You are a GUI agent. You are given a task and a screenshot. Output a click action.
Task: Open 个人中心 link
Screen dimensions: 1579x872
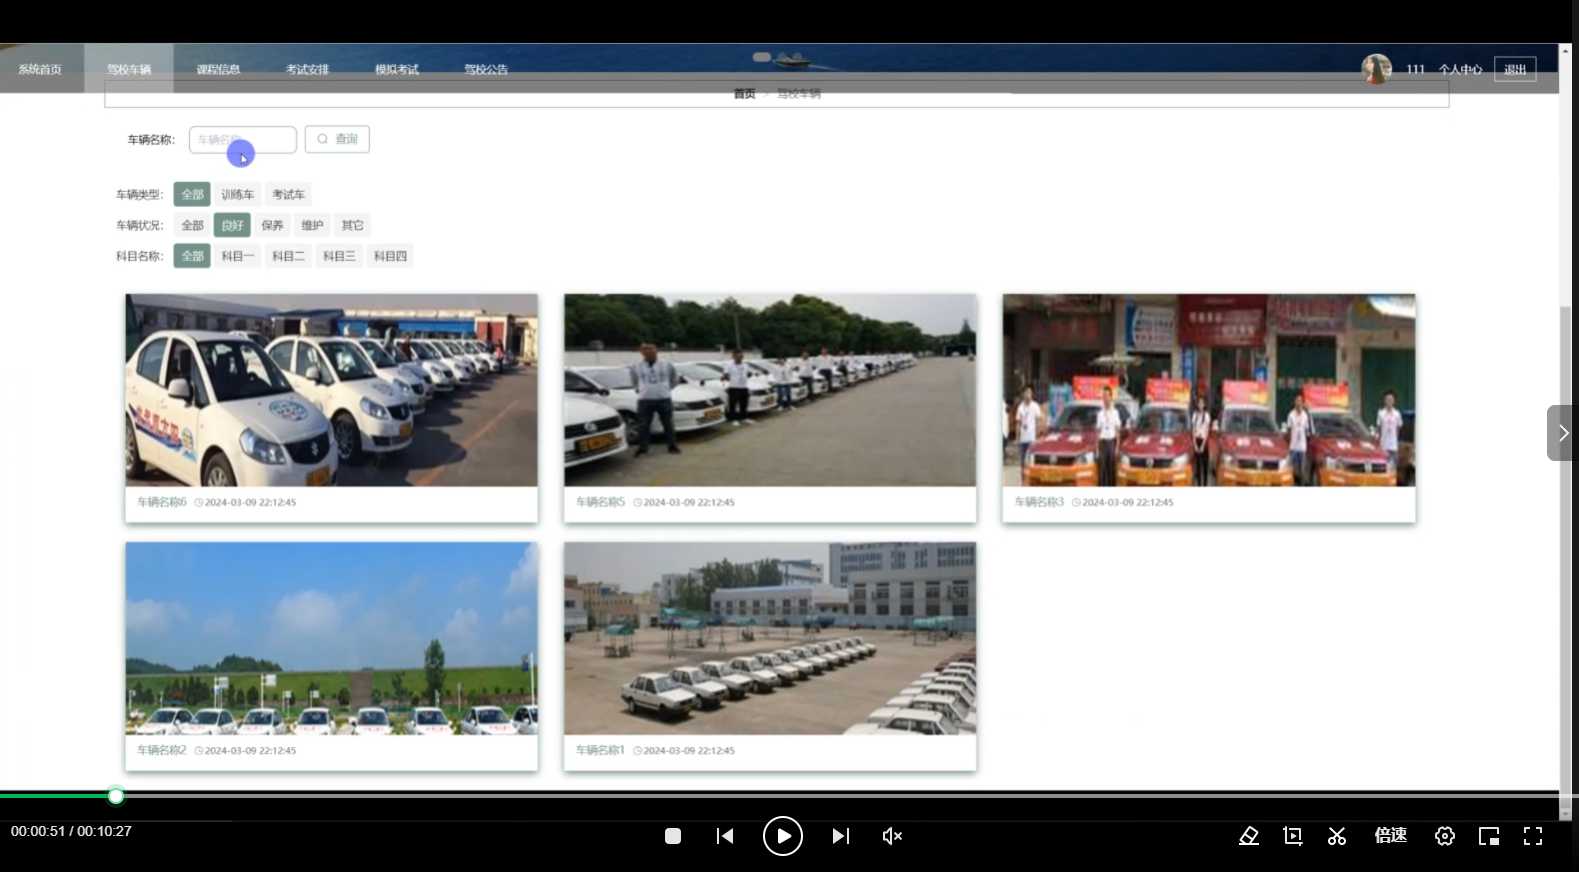click(1460, 69)
